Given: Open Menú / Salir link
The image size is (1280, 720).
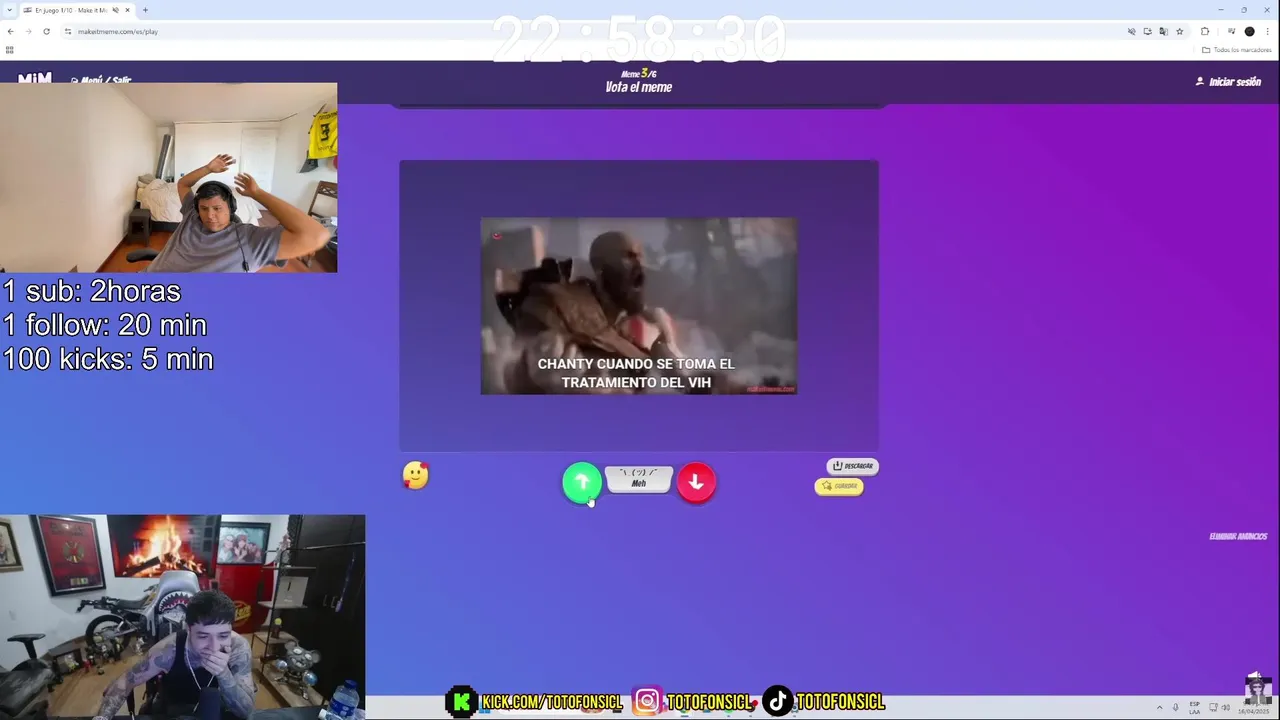Looking at the screenshot, I should pyautogui.click(x=101, y=80).
